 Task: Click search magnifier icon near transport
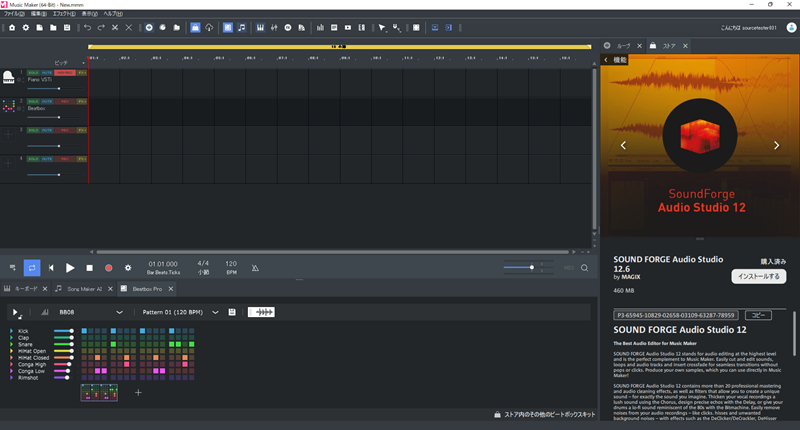[585, 268]
